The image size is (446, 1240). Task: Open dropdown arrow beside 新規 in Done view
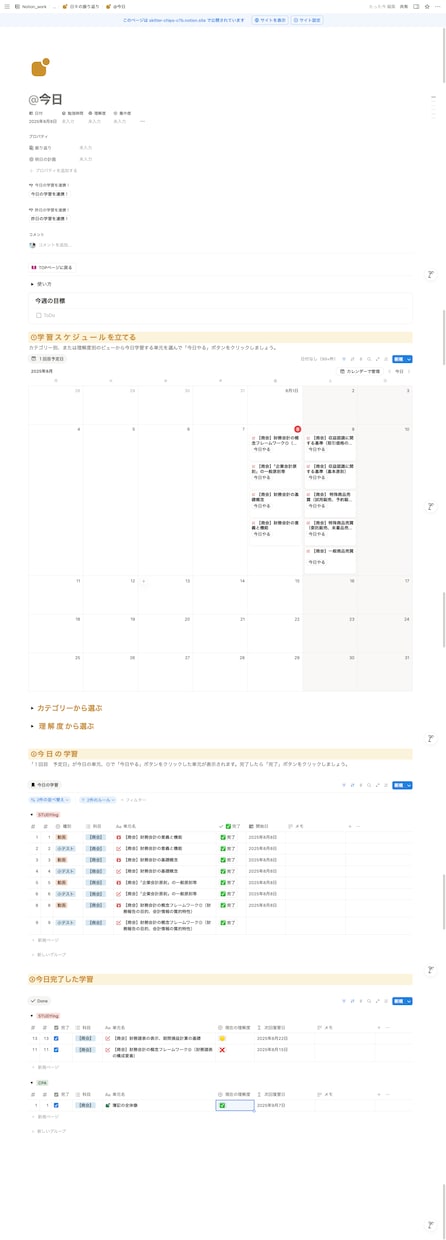pos(409,1001)
